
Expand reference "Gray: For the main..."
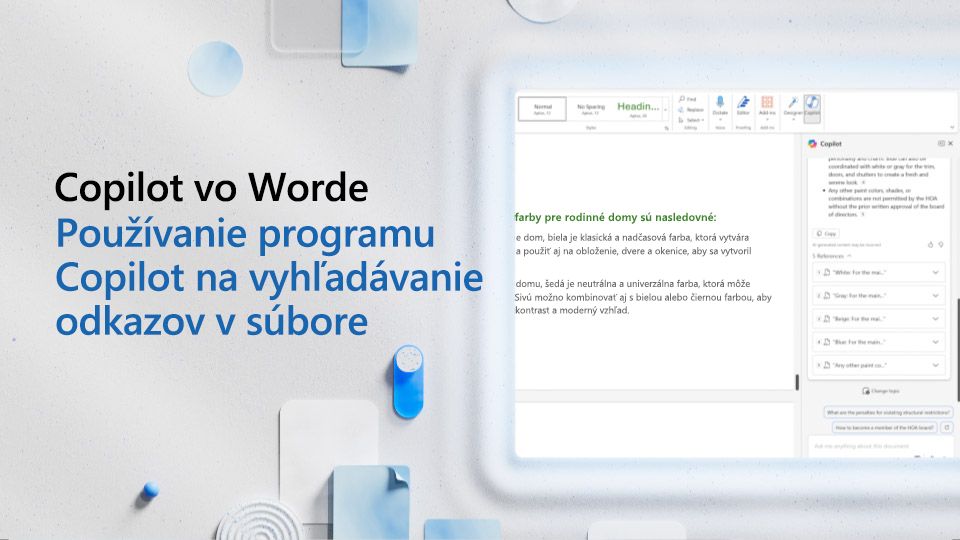(x=935, y=296)
